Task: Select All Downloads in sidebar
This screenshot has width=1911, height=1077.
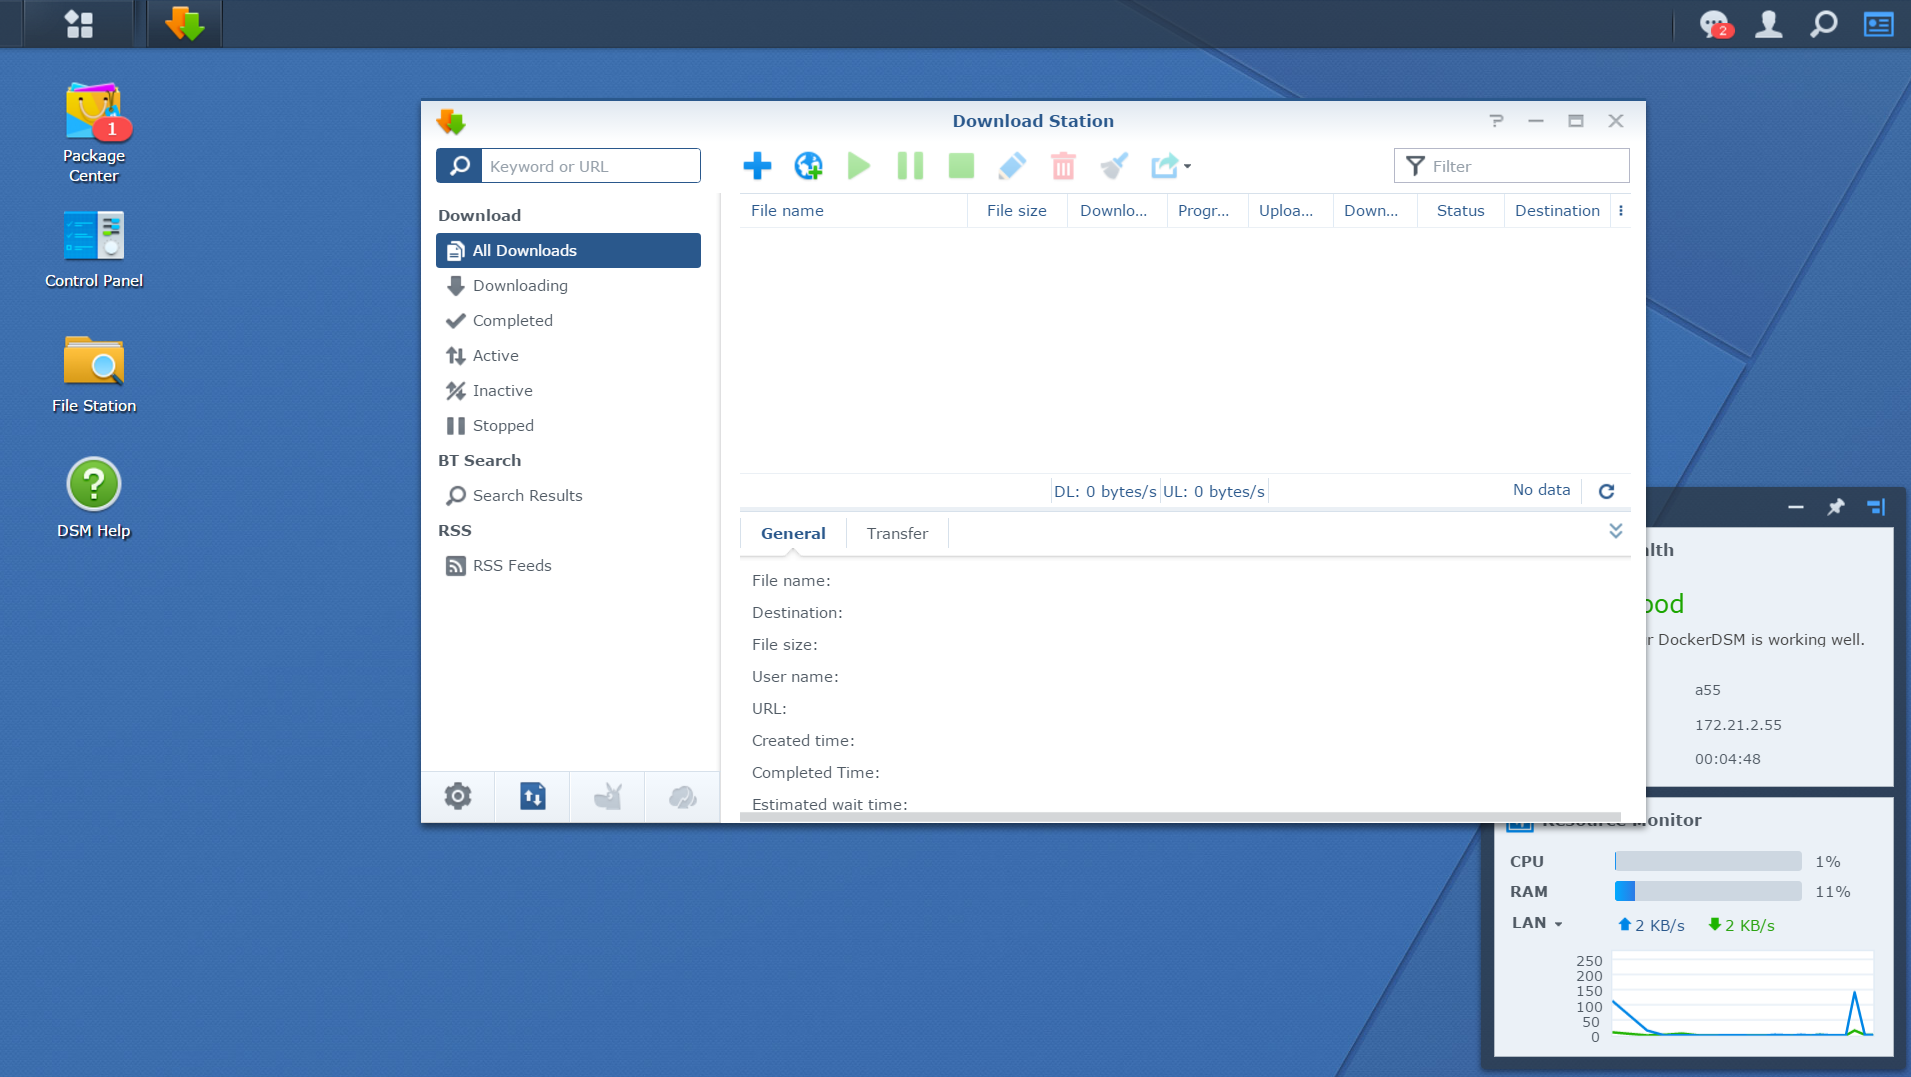Action: tap(568, 250)
